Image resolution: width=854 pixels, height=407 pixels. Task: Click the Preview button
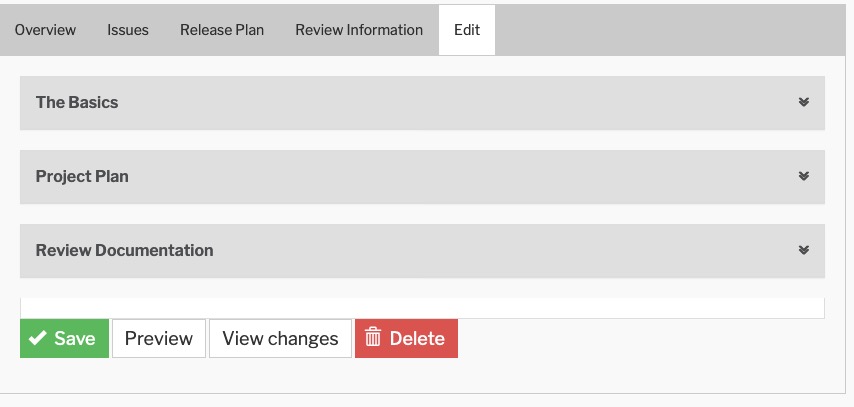tap(159, 339)
